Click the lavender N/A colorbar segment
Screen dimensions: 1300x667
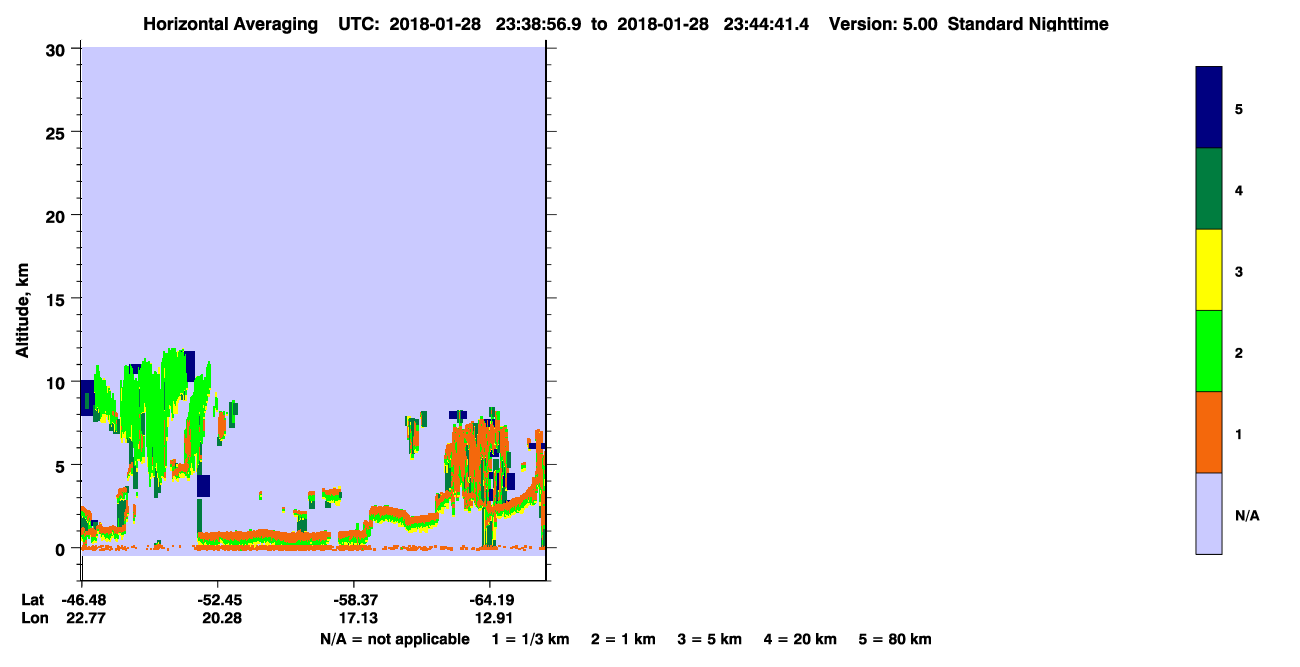tap(1209, 513)
